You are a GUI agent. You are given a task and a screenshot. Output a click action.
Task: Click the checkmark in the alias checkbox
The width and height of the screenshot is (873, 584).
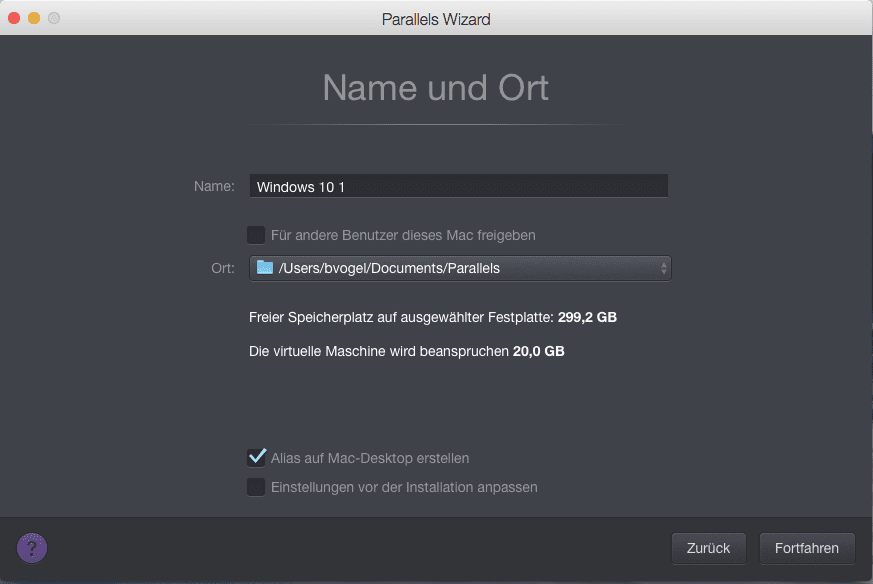coord(257,457)
